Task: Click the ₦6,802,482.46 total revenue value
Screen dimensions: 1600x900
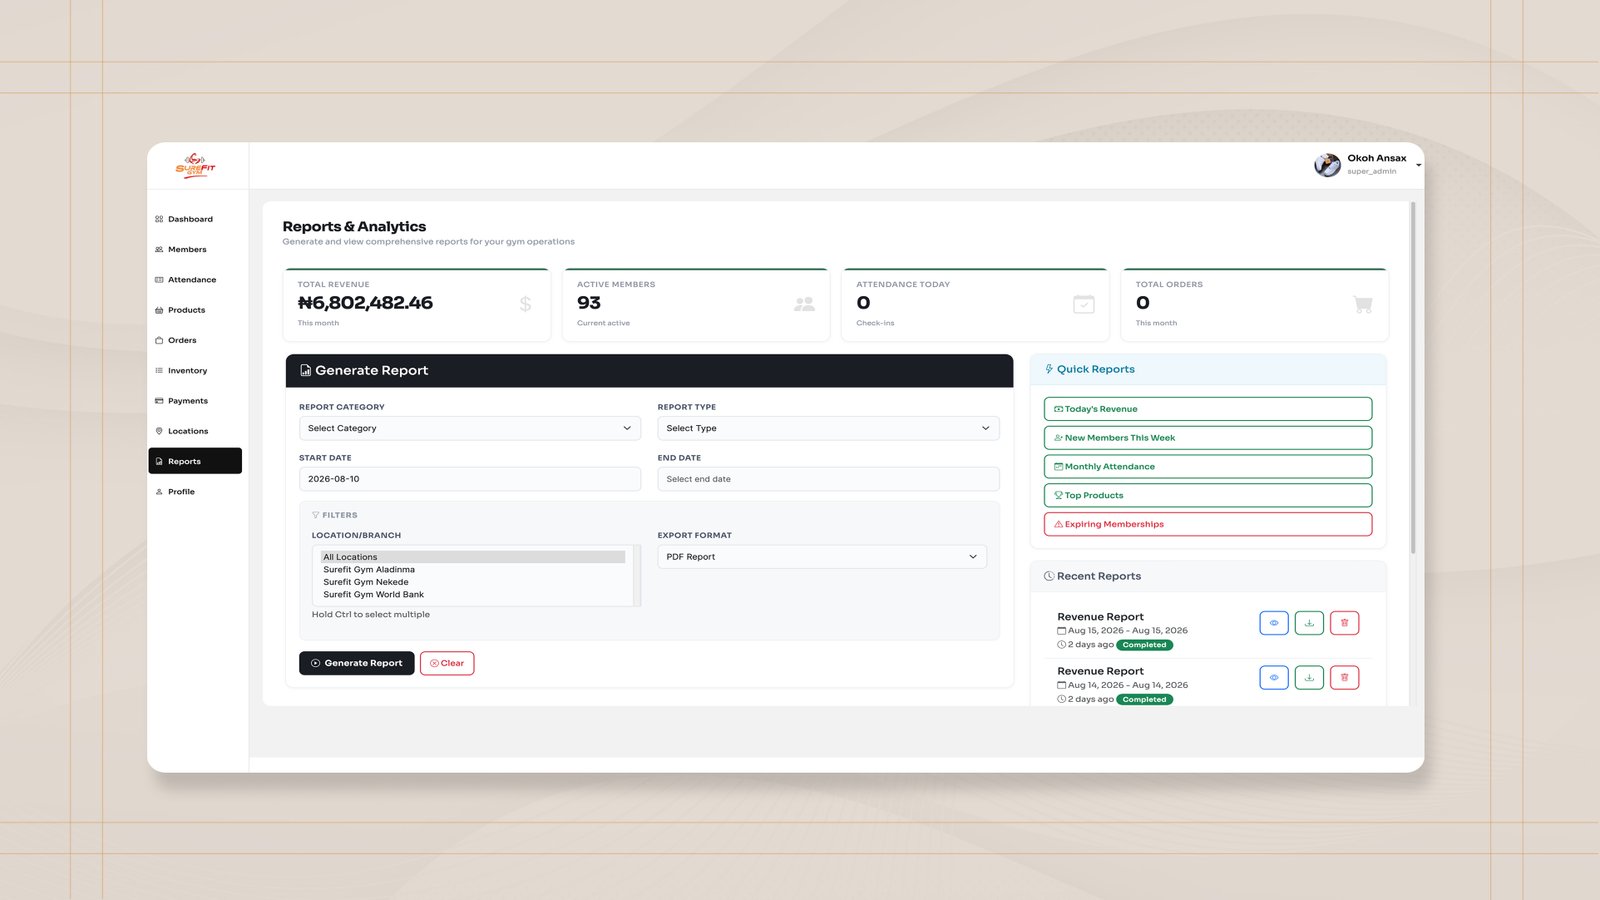Action: click(x=365, y=303)
